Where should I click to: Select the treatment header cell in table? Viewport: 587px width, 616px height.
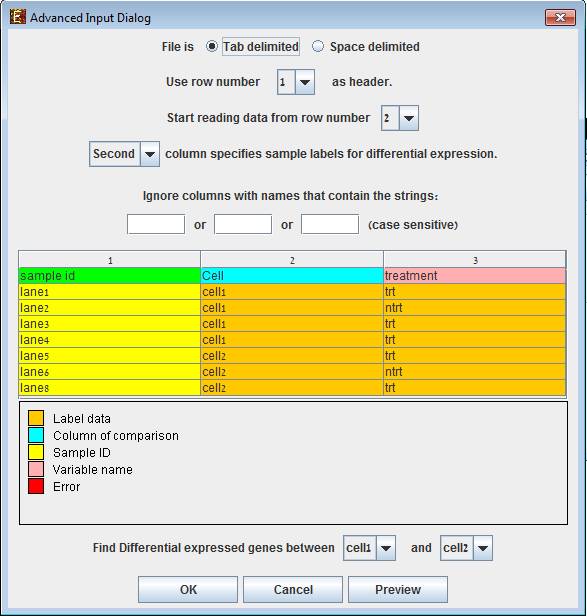[x=474, y=275]
